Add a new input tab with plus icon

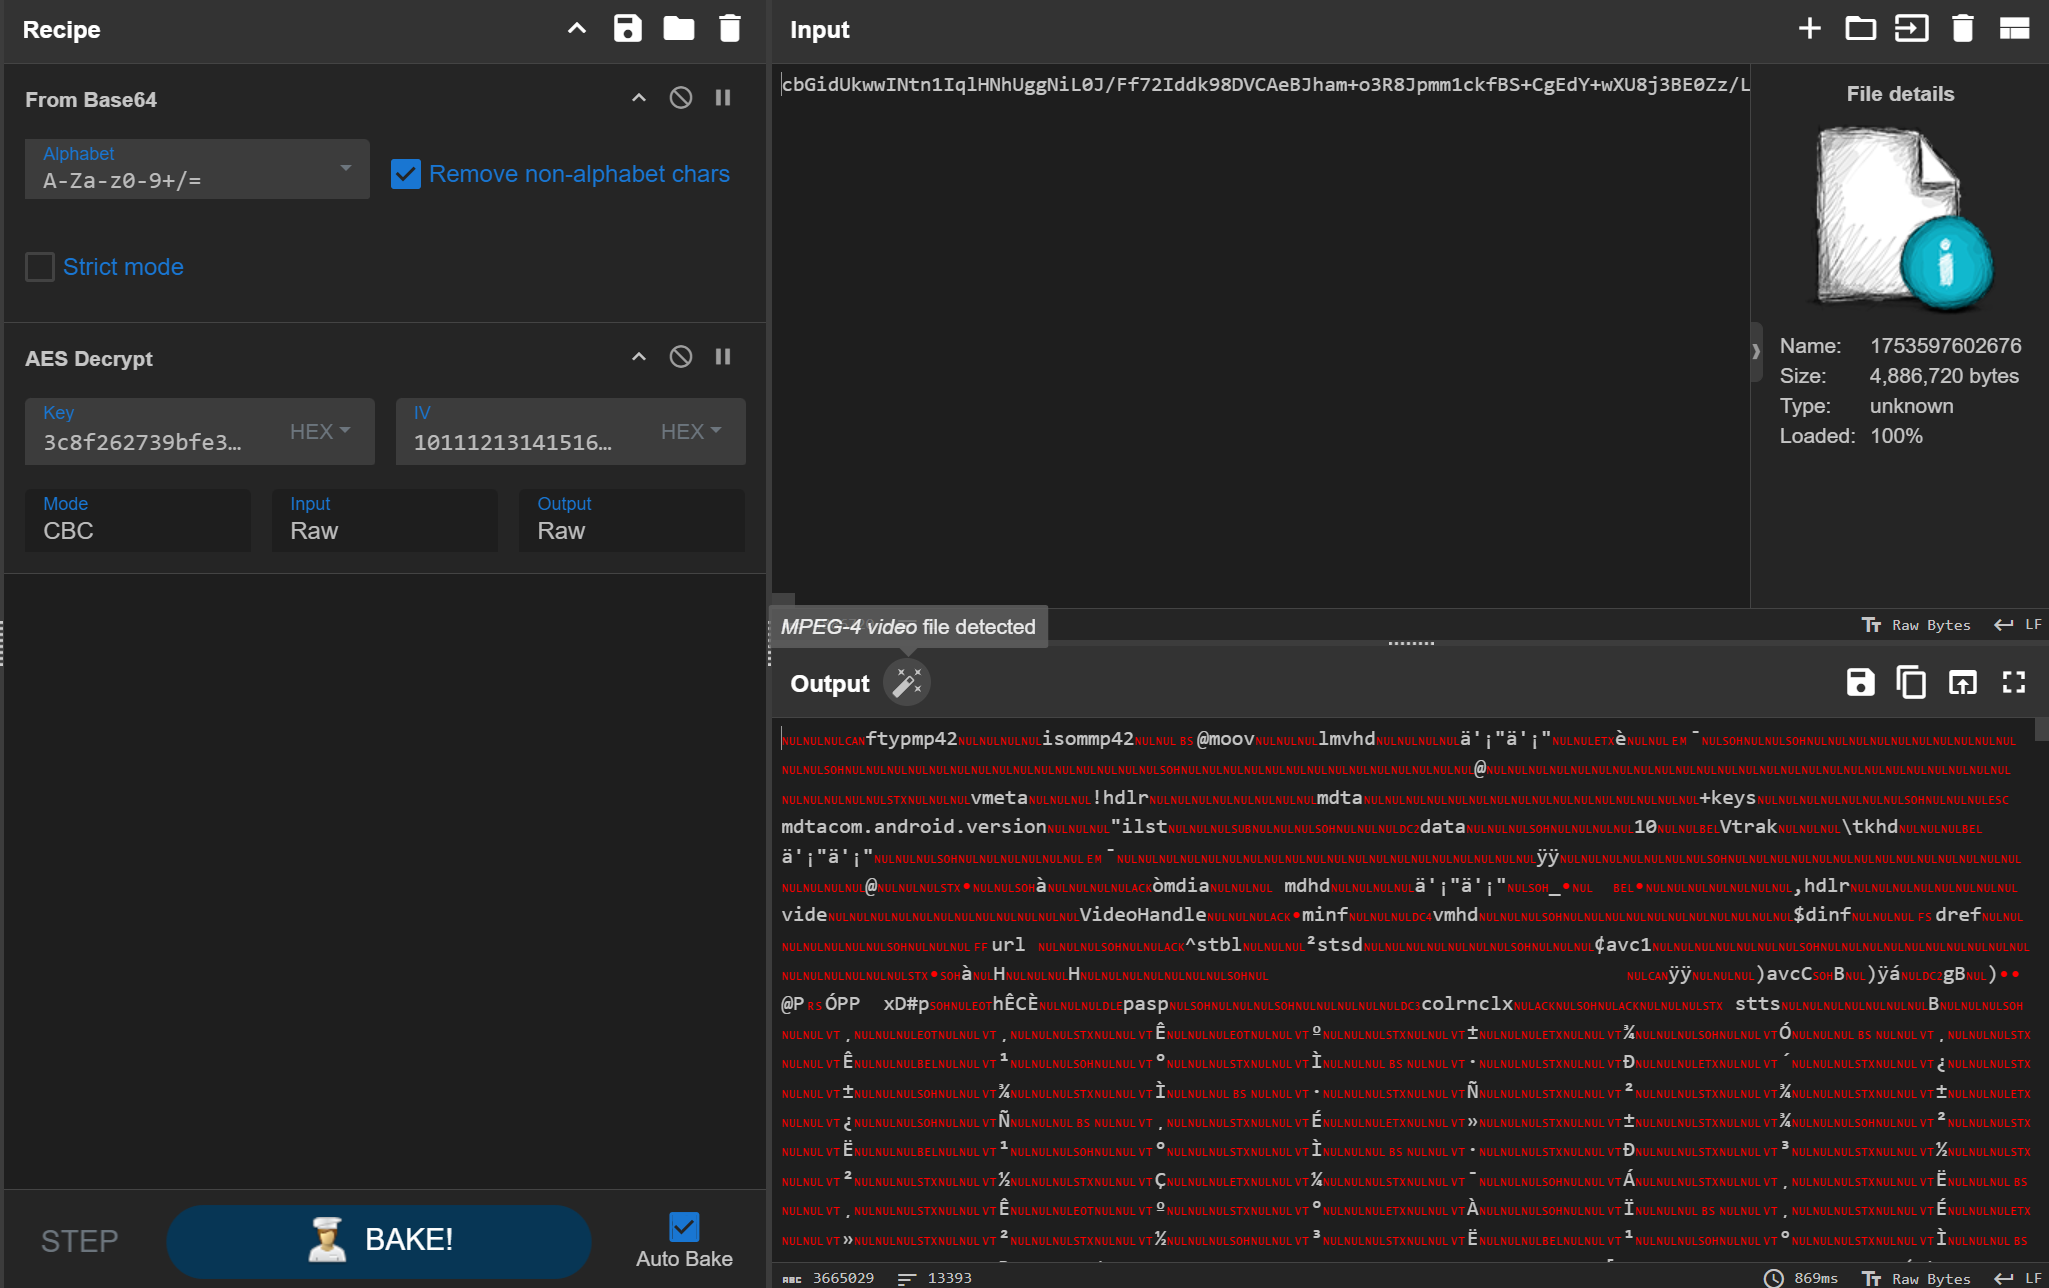1810,29
